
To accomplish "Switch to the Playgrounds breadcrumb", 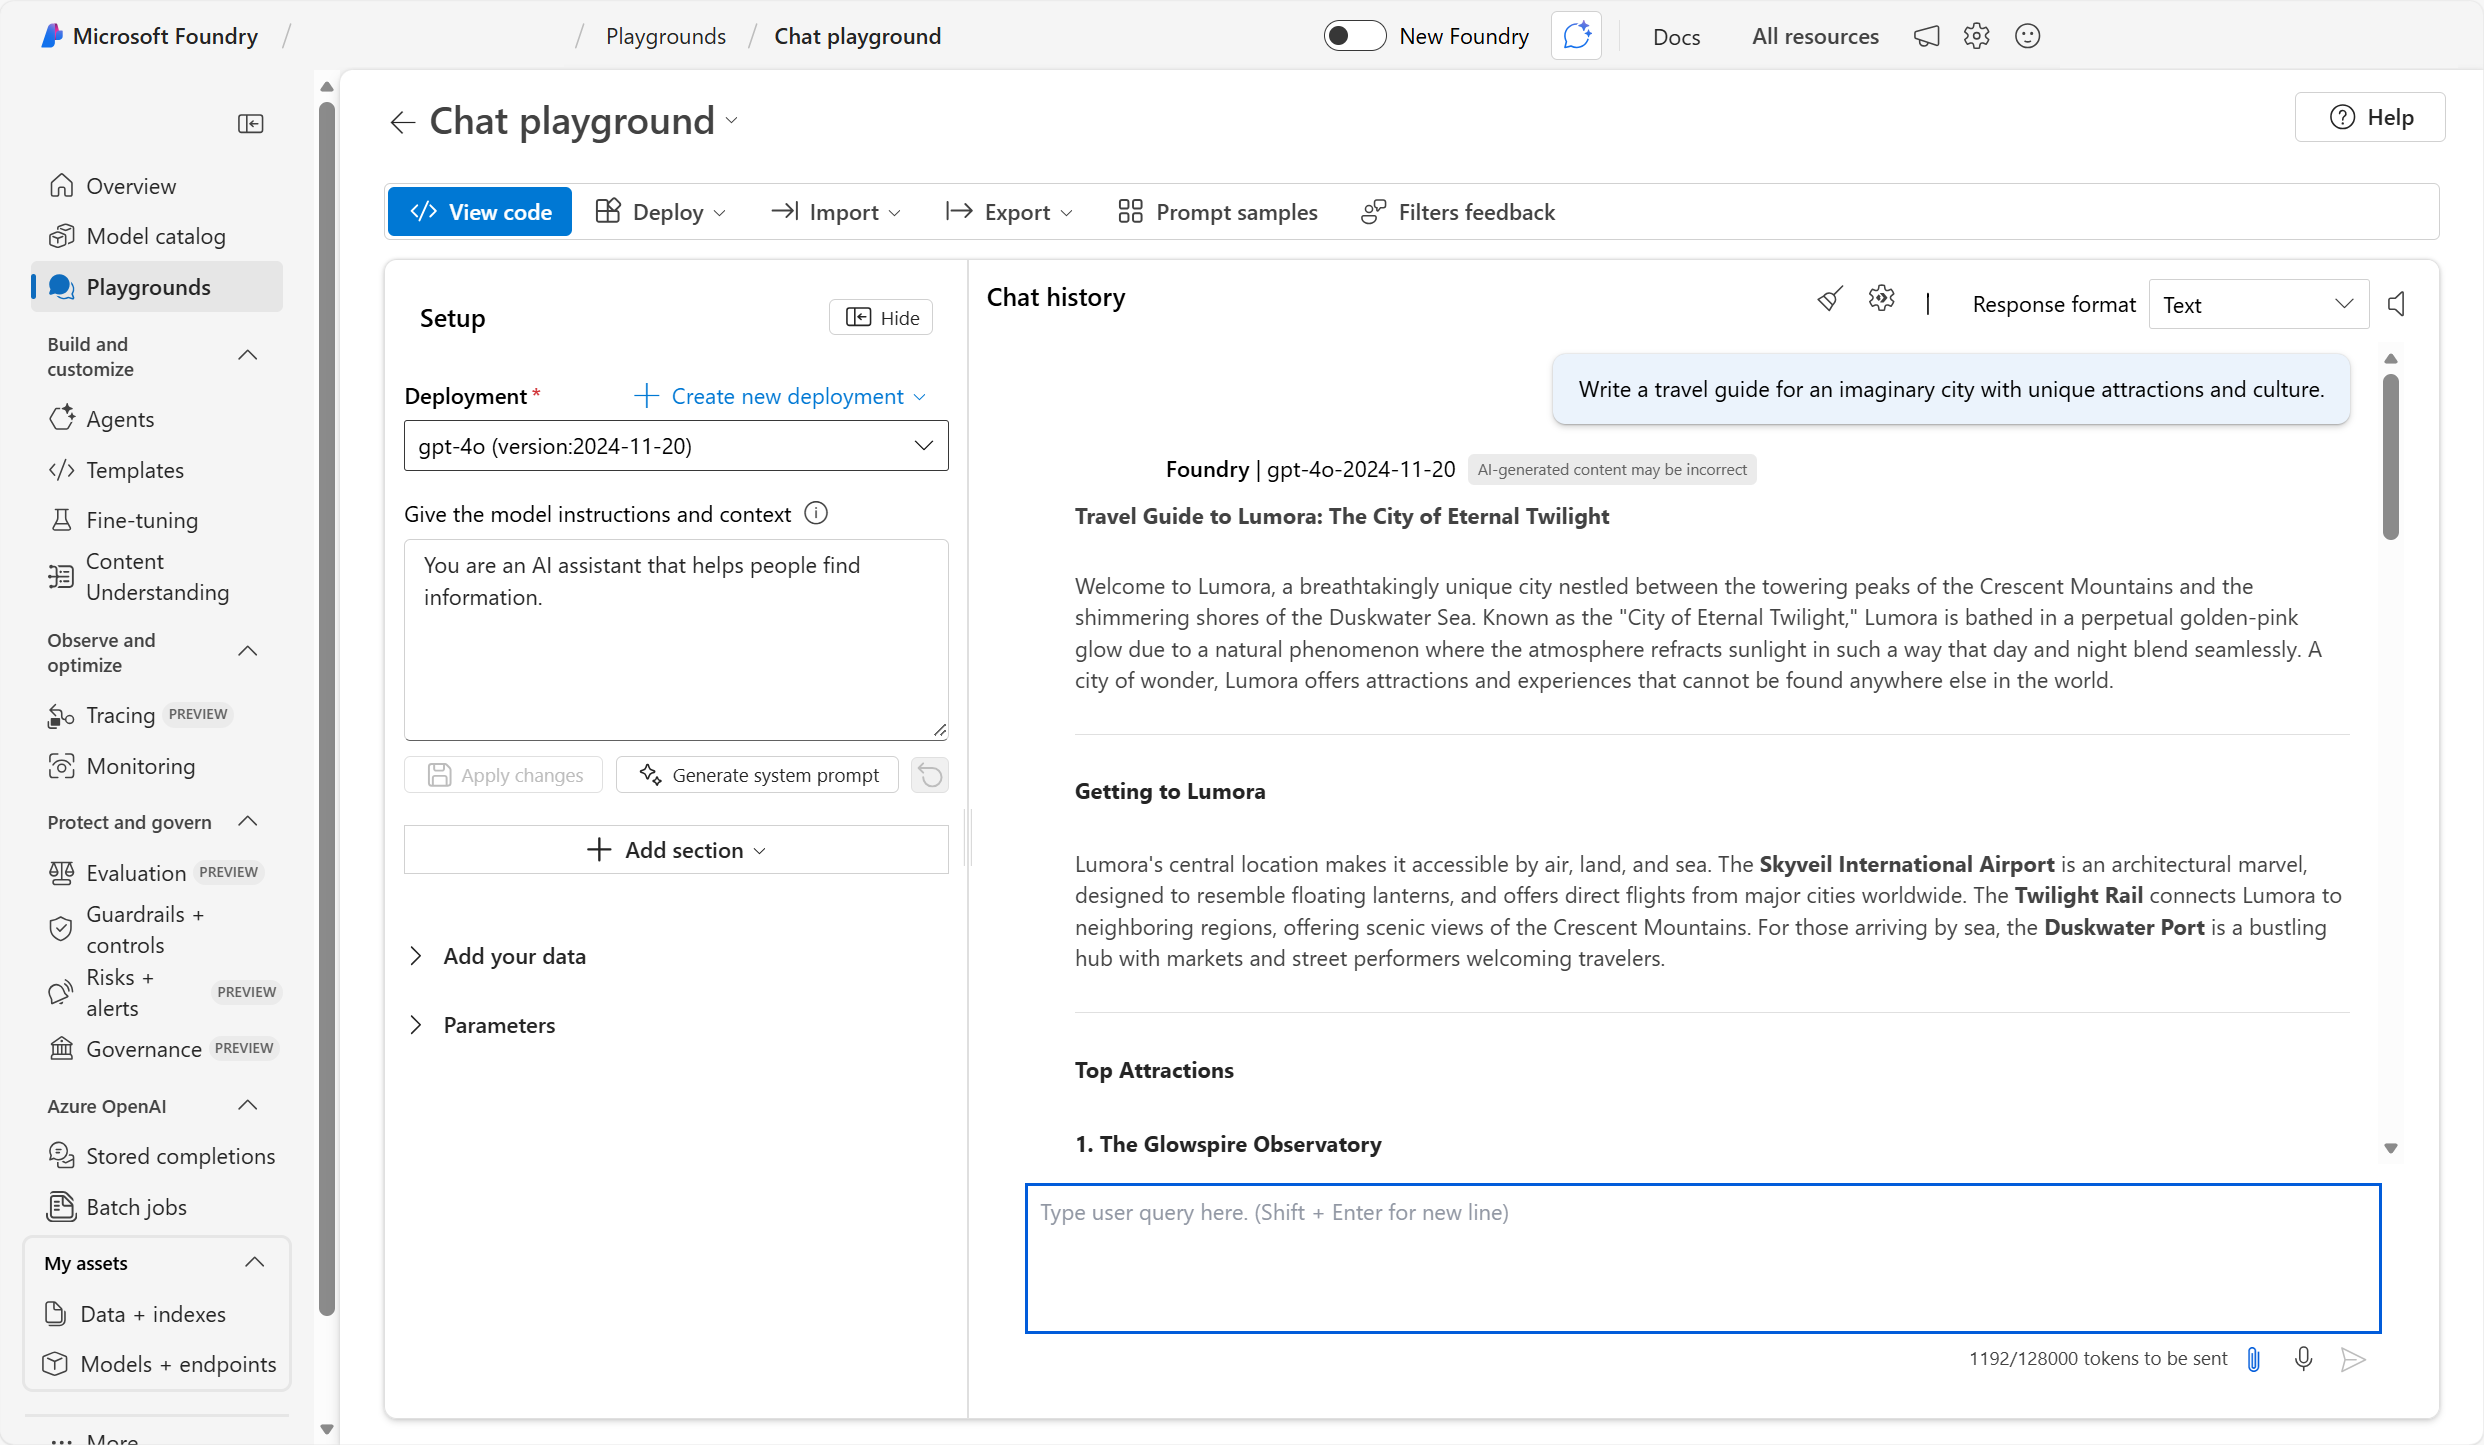I will 665,36.
